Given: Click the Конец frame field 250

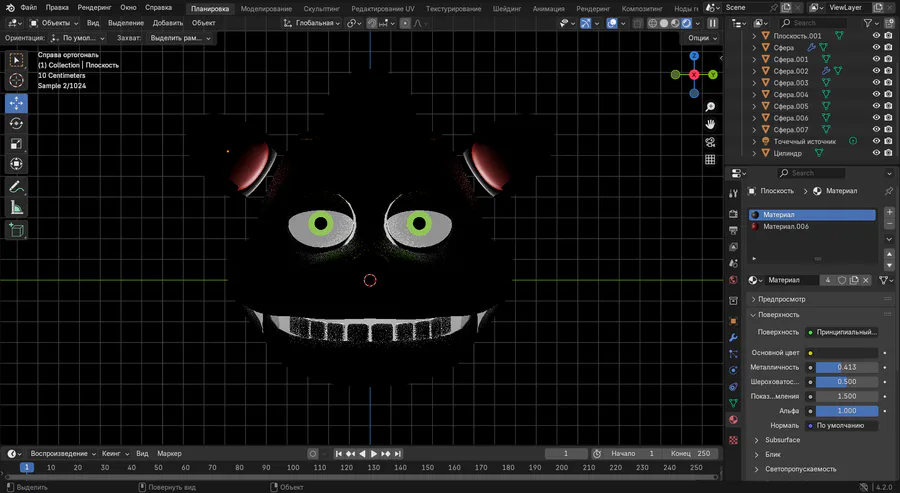Looking at the screenshot, I should 690,453.
